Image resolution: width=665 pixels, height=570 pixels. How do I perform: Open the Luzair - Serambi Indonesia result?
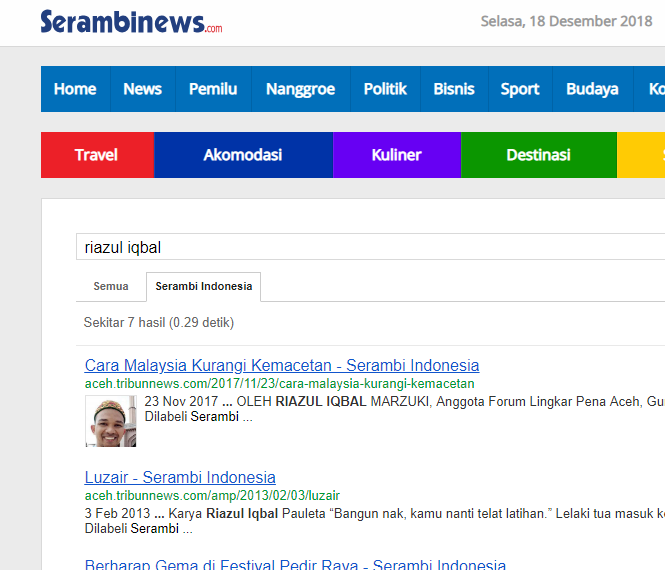pyautogui.click(x=180, y=477)
